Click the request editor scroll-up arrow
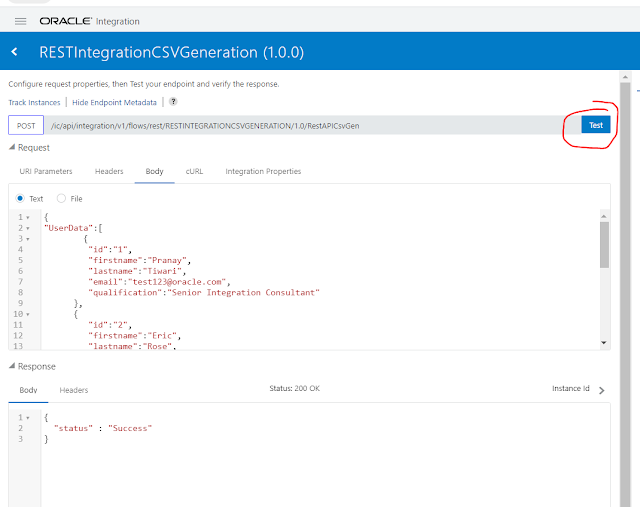Image resolution: width=640 pixels, height=507 pixels. pos(604,216)
